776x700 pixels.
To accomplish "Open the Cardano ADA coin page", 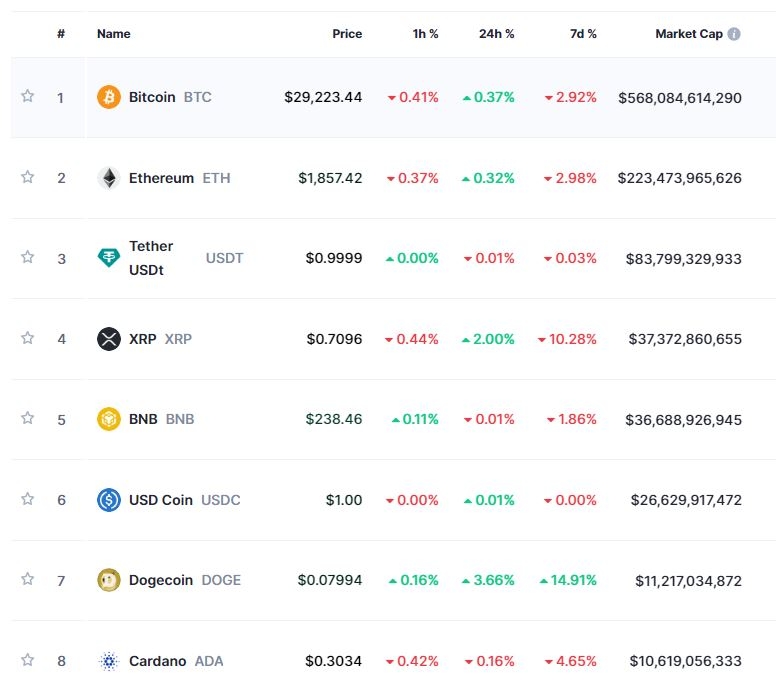I will pyautogui.click(x=159, y=661).
